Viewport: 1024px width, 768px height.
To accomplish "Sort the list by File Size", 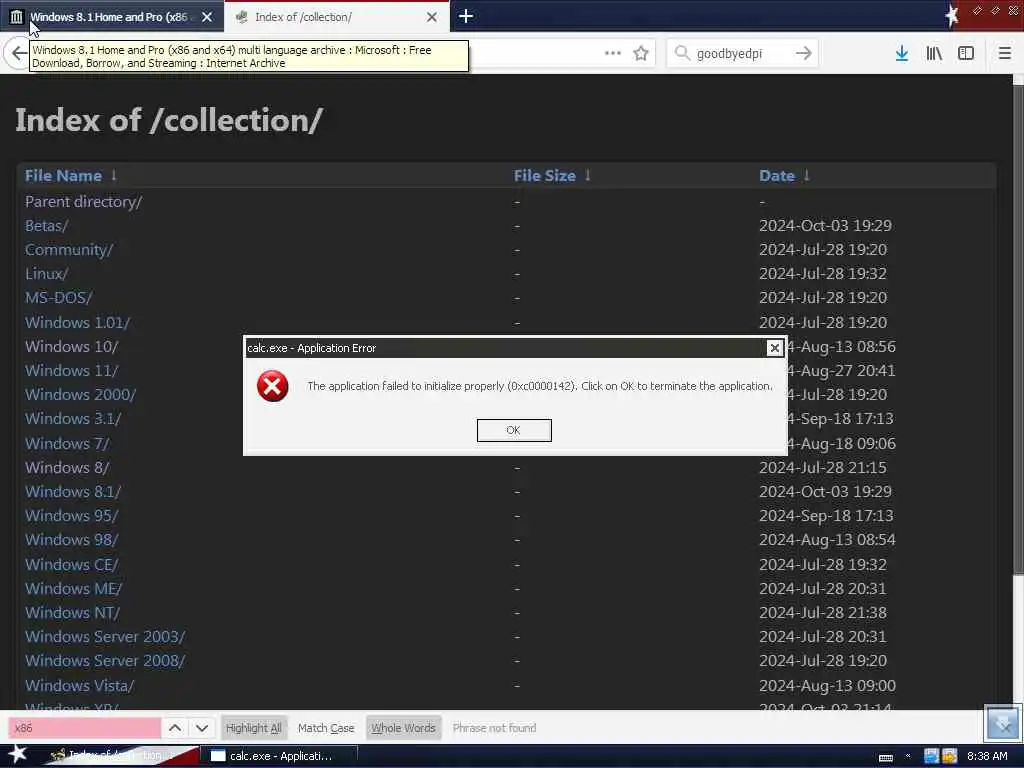I will [545, 176].
